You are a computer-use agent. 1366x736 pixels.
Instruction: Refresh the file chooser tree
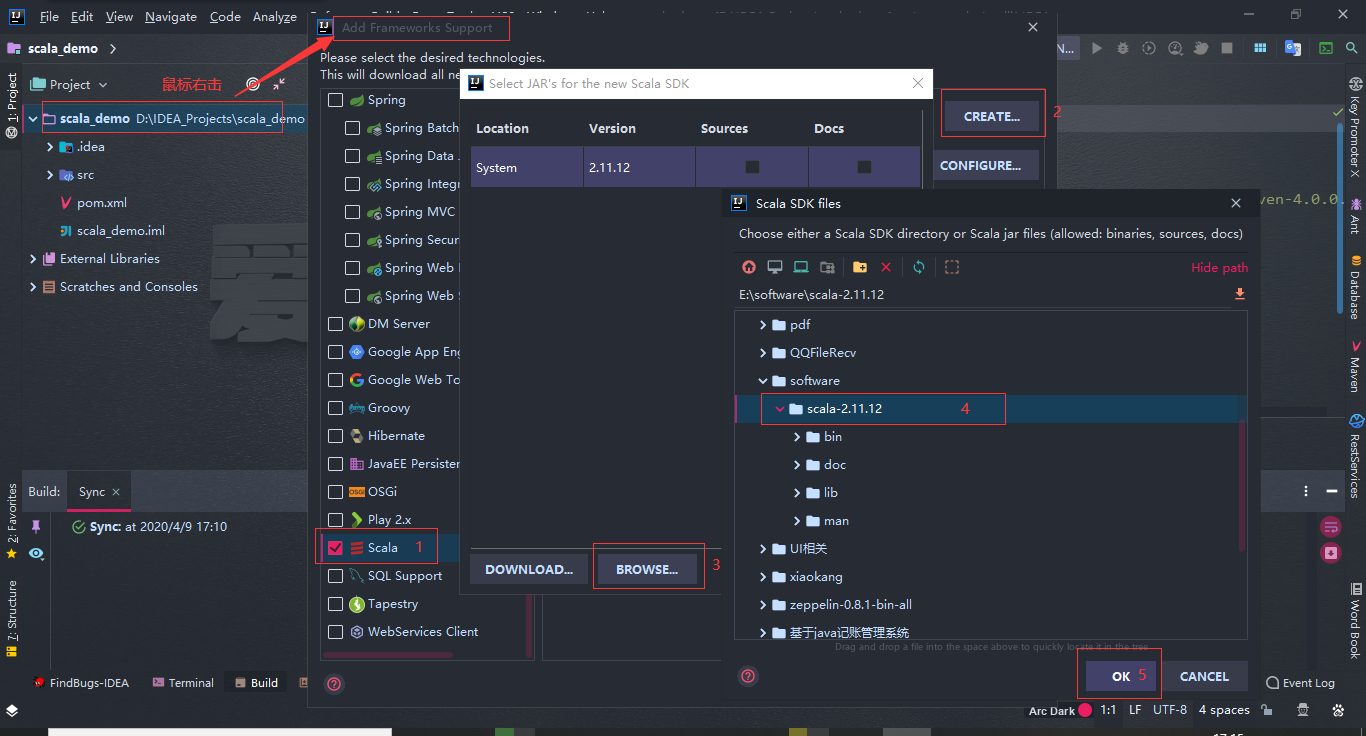pos(919,267)
